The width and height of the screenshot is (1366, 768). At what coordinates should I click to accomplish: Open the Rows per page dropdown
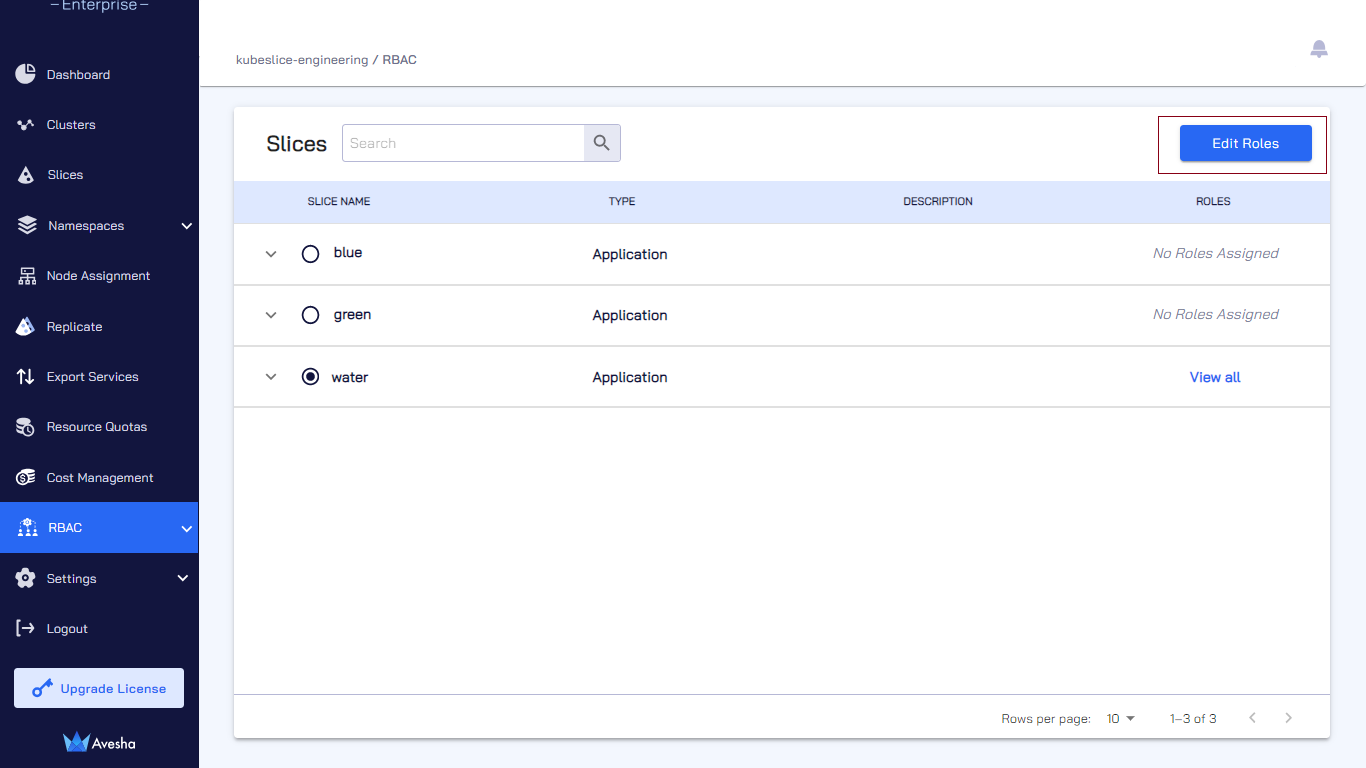point(1121,718)
